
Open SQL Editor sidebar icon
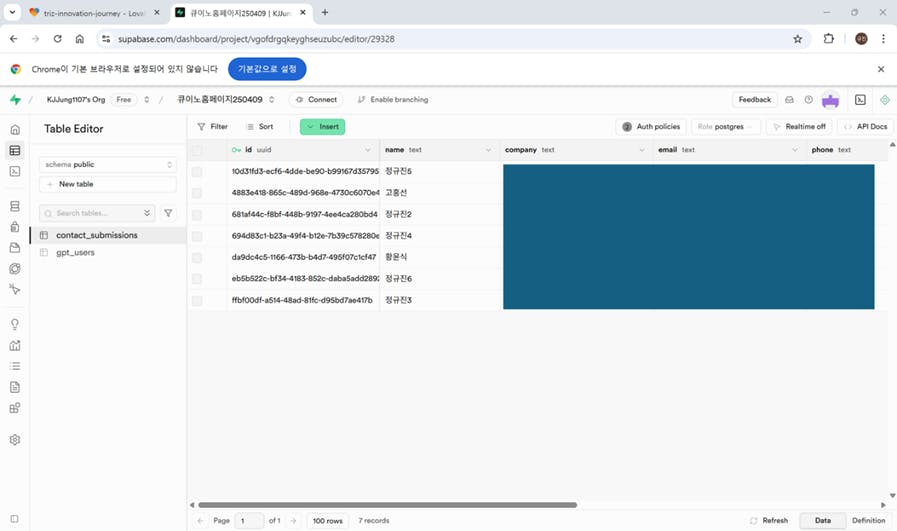coord(15,171)
